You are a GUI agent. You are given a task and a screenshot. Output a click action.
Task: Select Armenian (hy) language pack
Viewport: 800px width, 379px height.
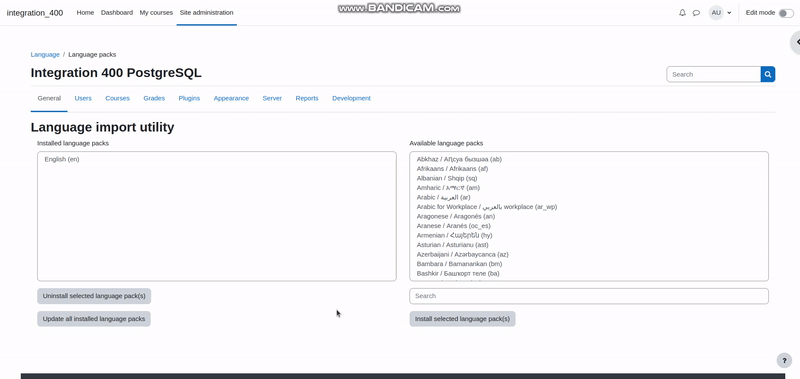point(589,235)
